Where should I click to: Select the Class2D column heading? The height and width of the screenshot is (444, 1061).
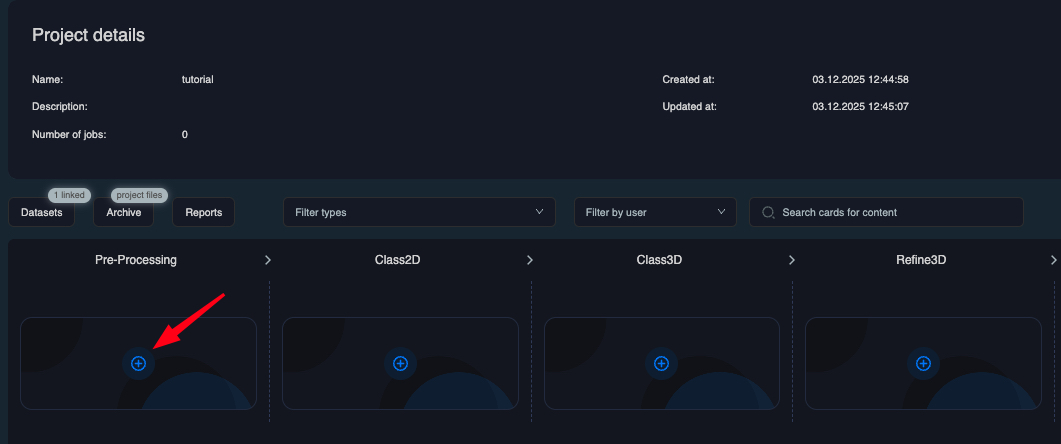[398, 260]
